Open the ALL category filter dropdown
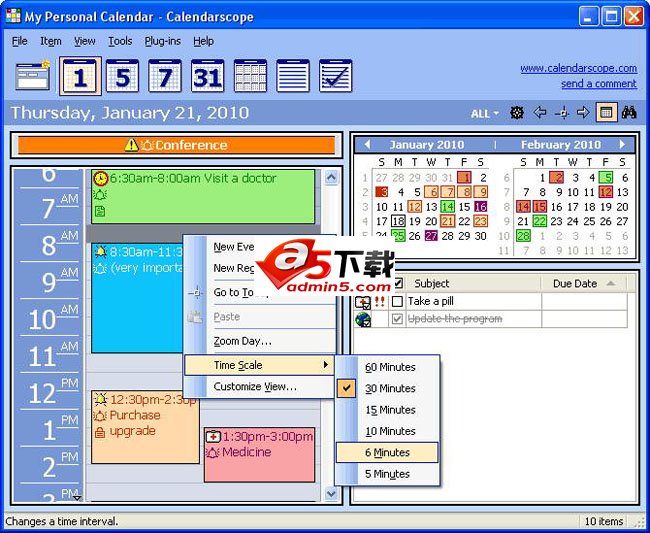Image resolution: width=650 pixels, height=533 pixels. pos(484,113)
